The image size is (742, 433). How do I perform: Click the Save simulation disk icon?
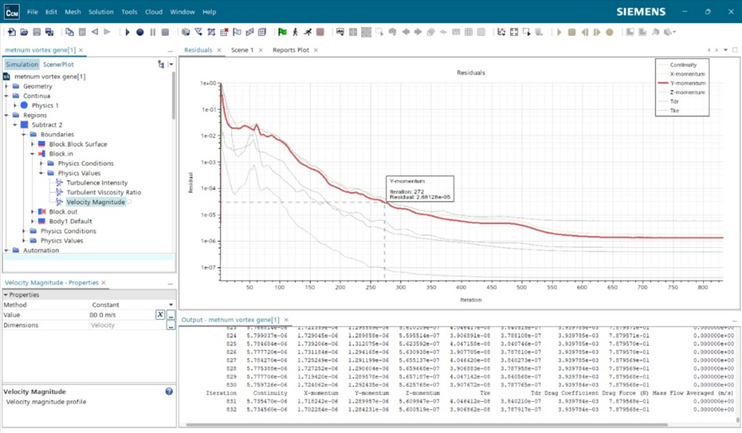[x=36, y=32]
